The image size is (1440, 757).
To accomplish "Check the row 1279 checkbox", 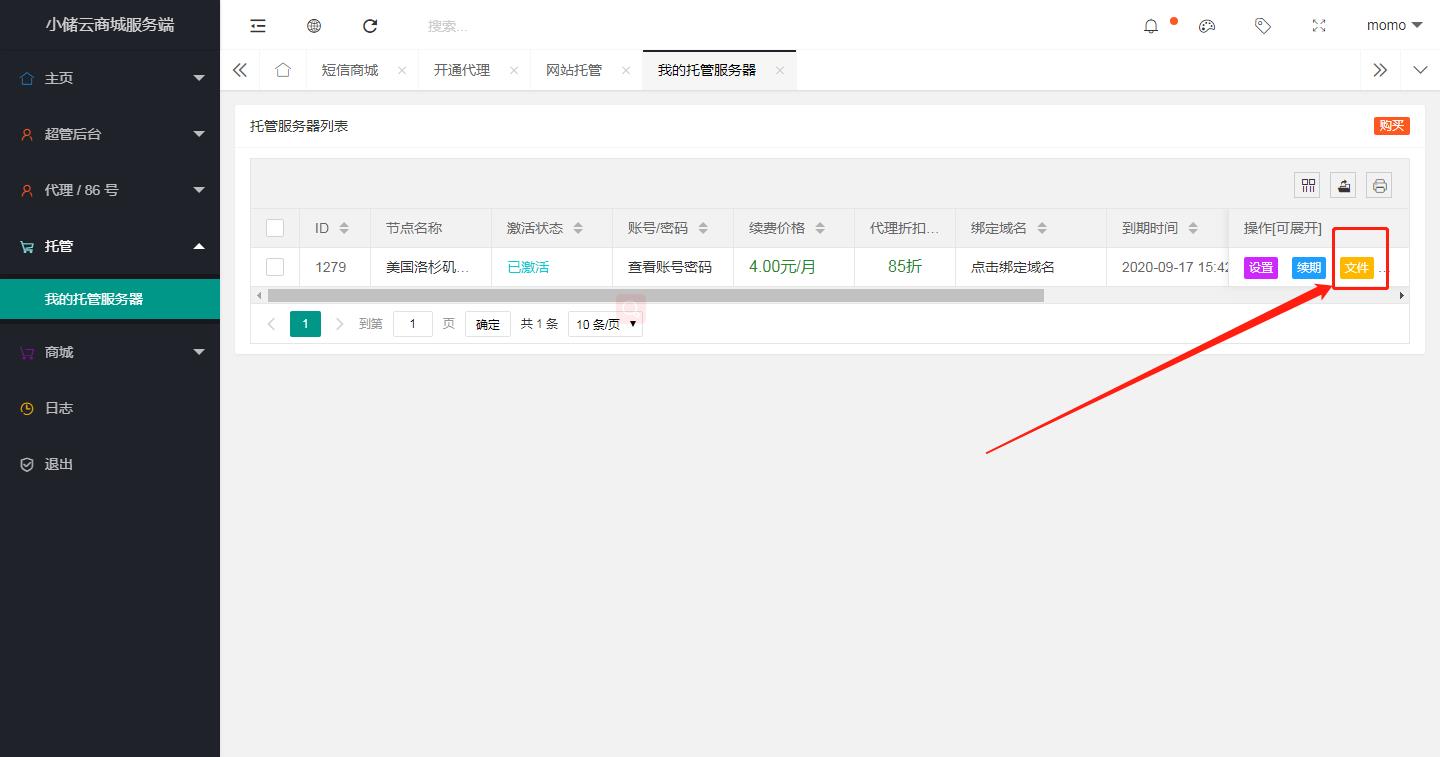I will pos(275,267).
